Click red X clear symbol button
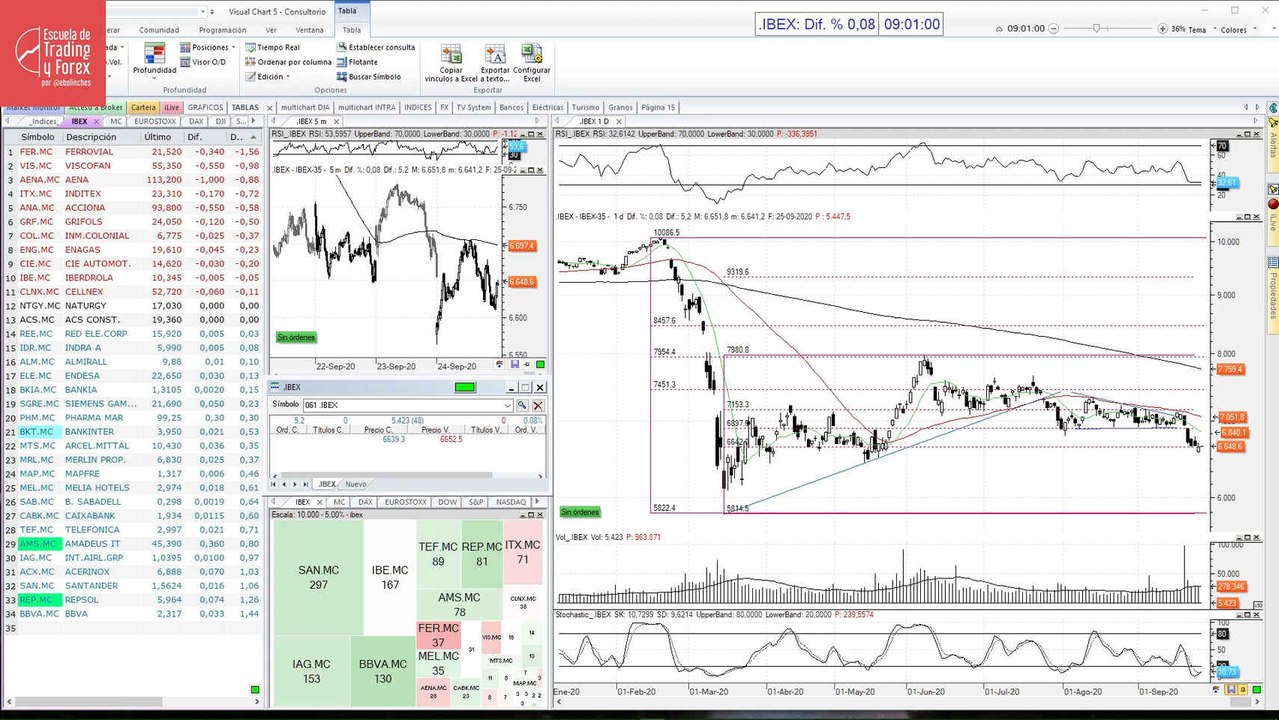The width and height of the screenshot is (1279, 720). point(537,405)
